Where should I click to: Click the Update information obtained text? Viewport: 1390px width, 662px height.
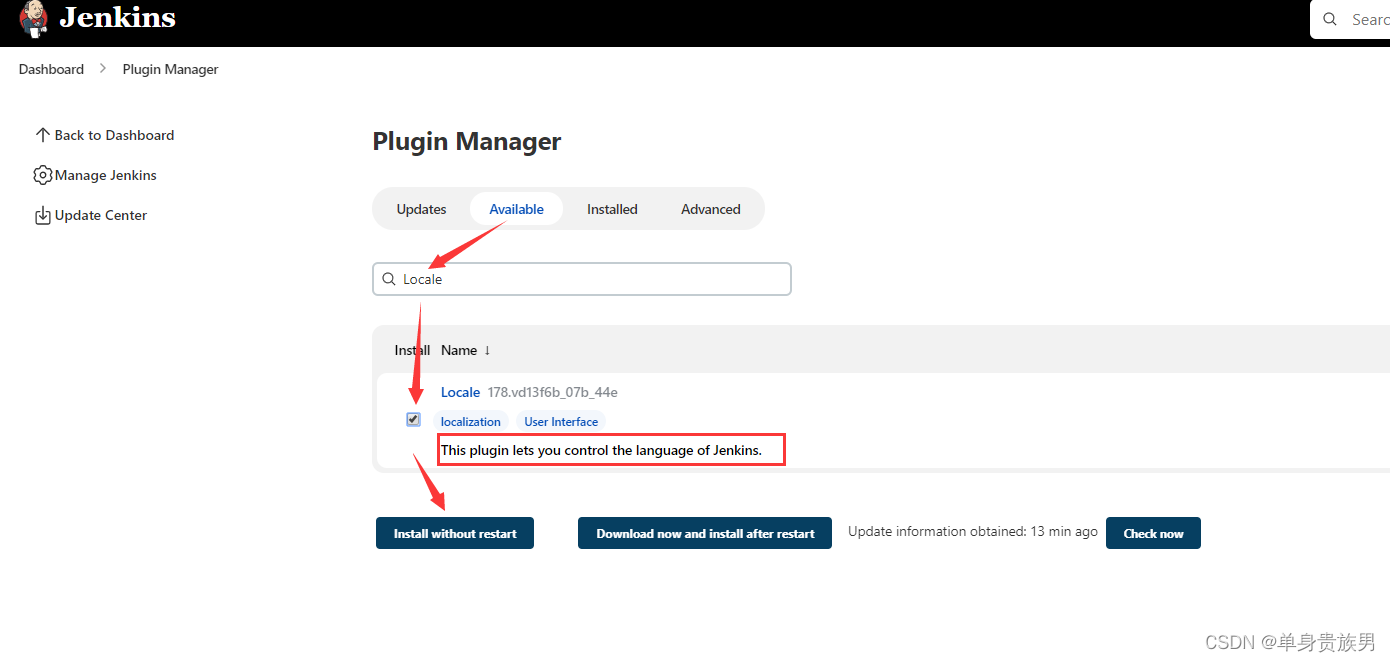pos(973,532)
